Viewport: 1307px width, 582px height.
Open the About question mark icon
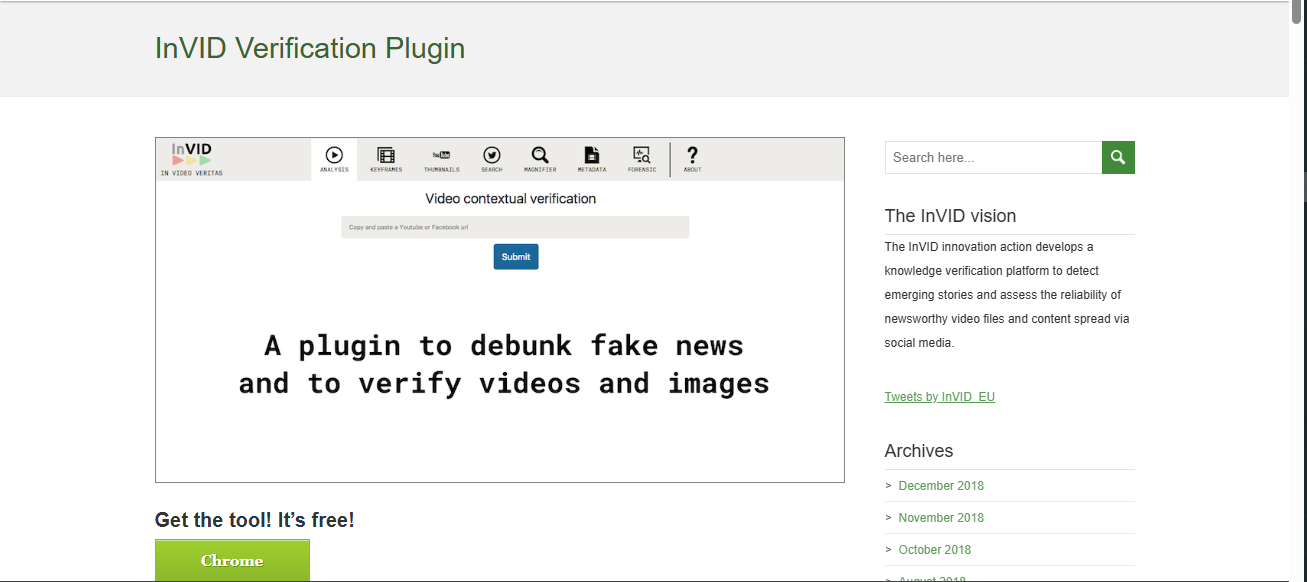(692, 155)
